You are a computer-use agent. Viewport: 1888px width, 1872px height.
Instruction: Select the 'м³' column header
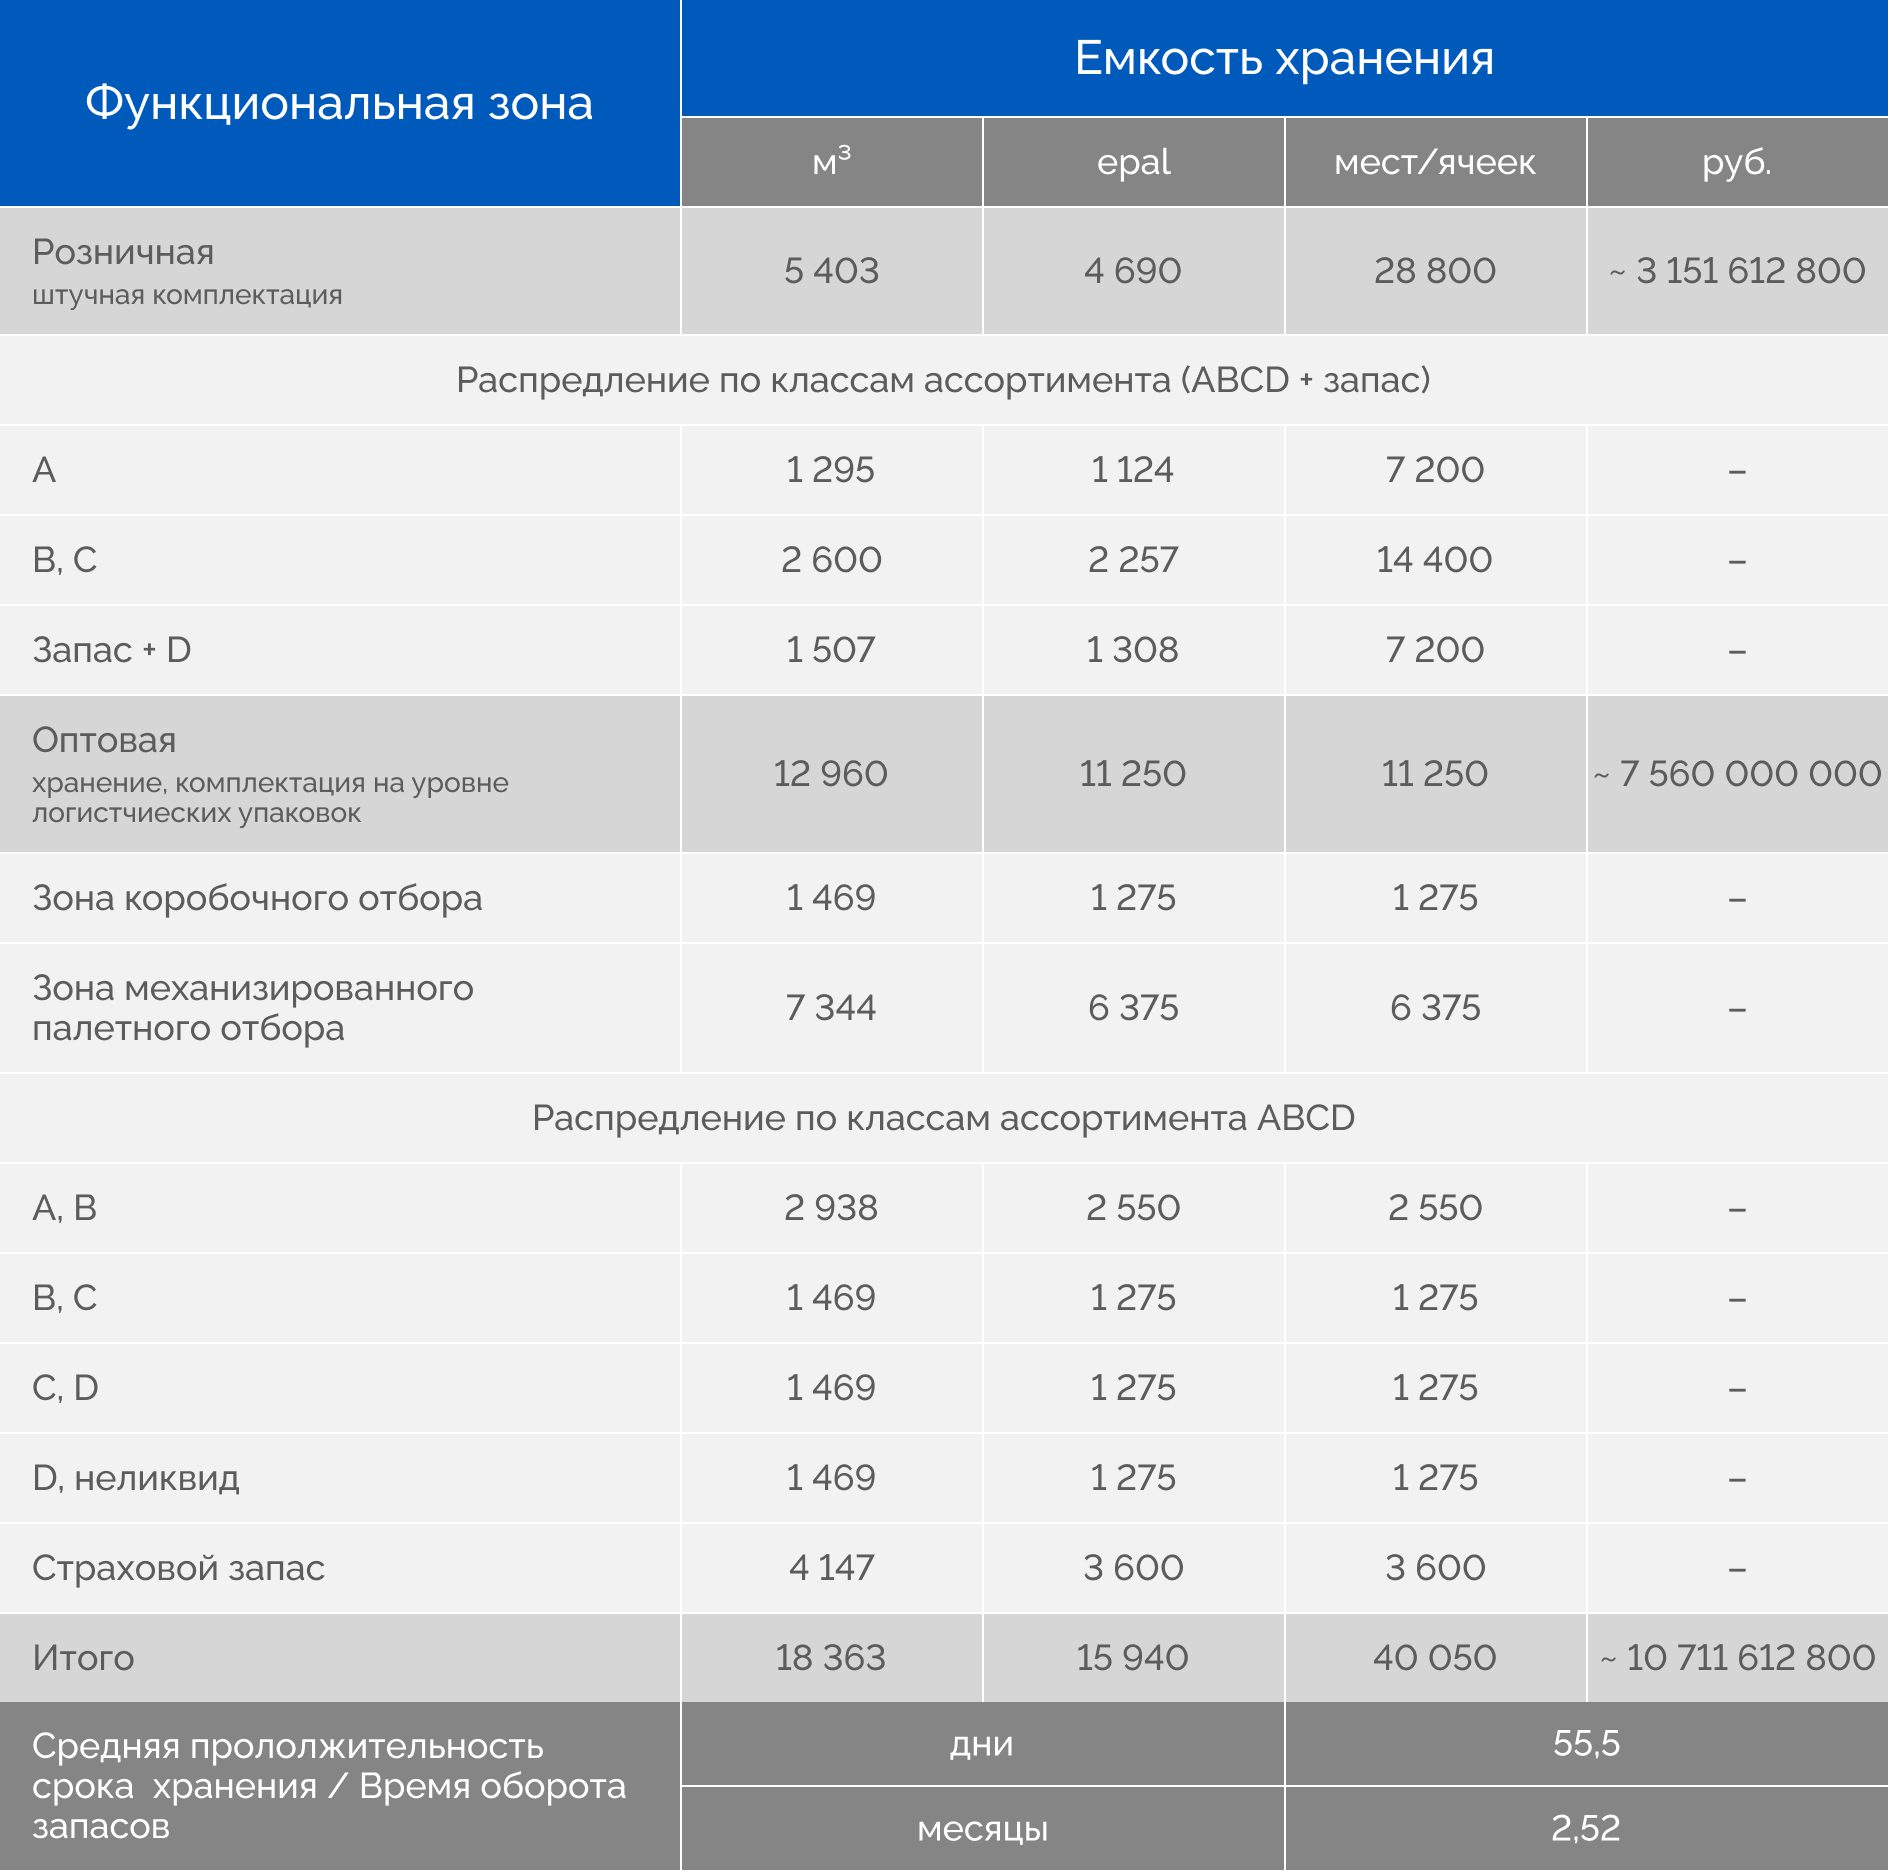point(831,162)
